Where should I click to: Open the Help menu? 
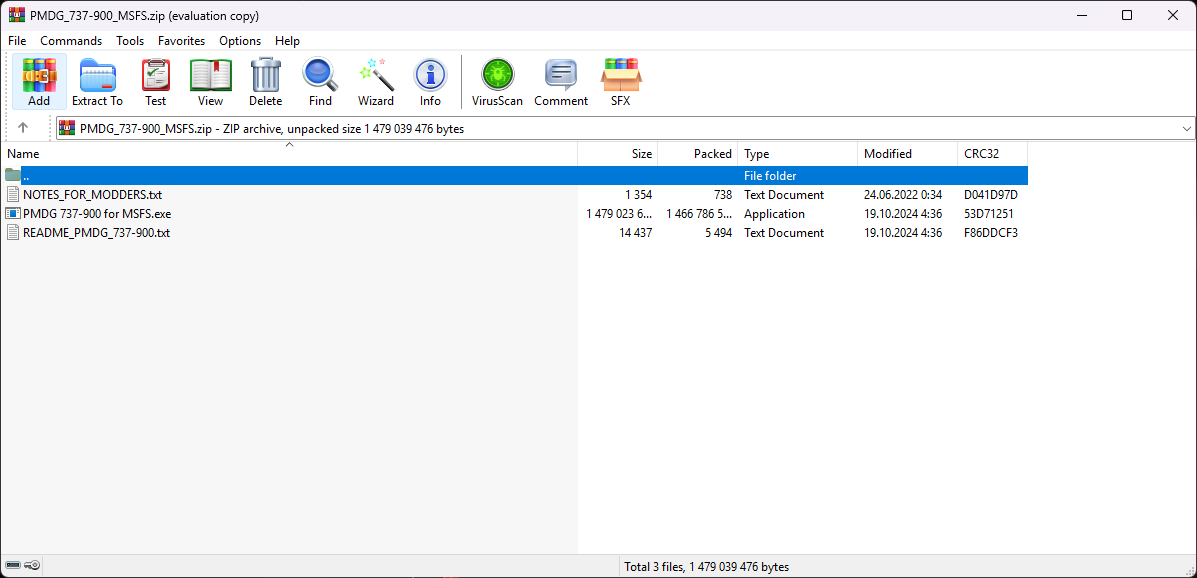287,40
